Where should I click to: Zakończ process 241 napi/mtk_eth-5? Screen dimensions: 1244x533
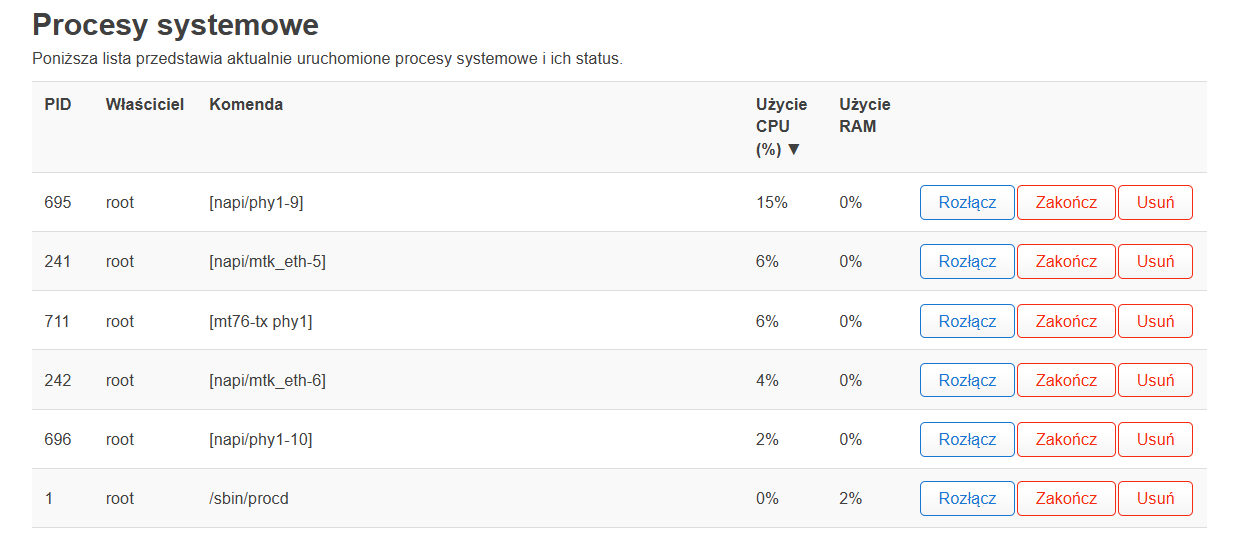click(1066, 261)
